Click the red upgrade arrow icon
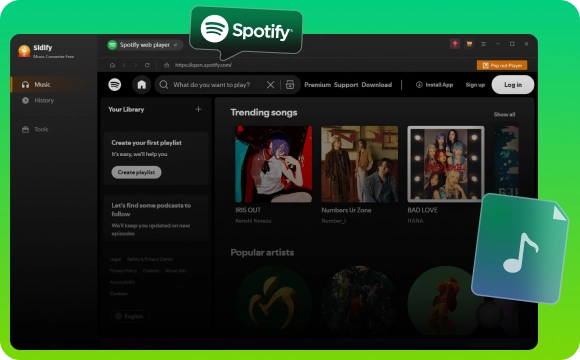 pos(455,44)
